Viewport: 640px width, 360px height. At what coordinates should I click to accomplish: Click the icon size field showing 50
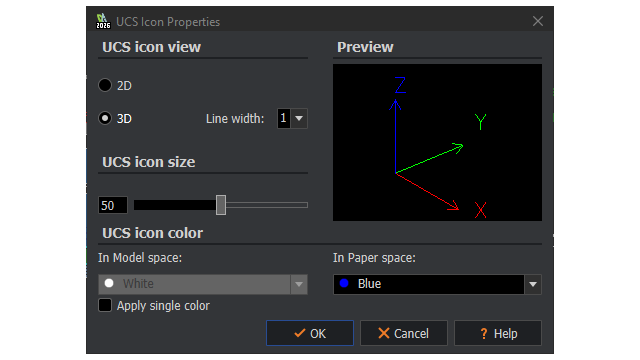point(113,205)
